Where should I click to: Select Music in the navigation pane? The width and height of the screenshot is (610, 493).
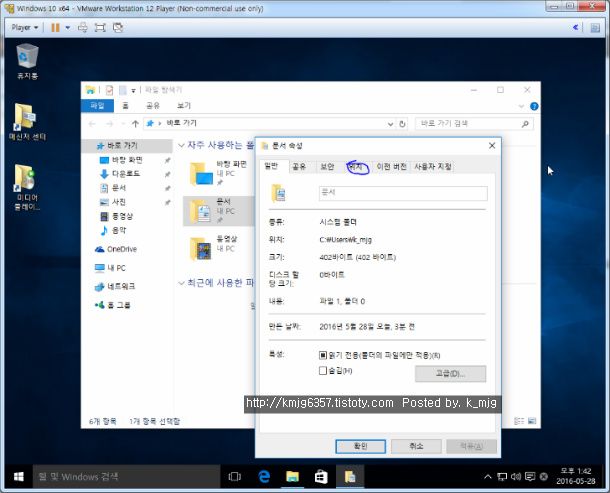point(119,230)
